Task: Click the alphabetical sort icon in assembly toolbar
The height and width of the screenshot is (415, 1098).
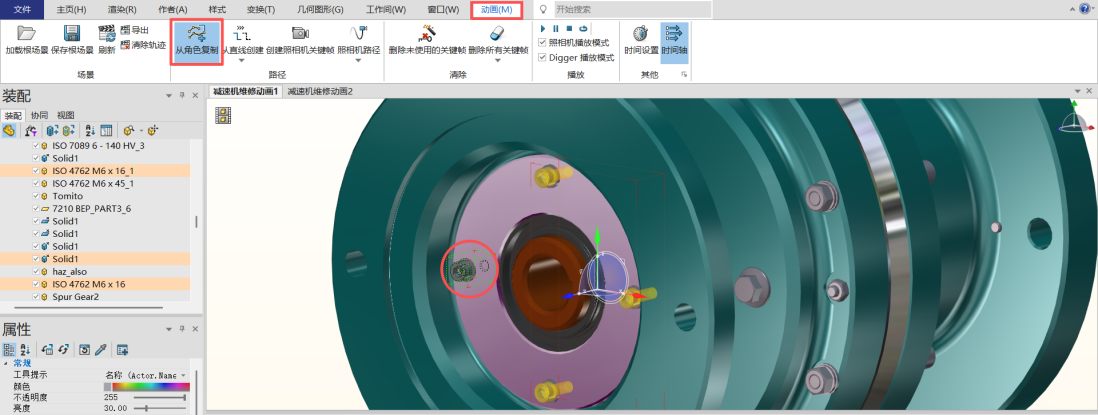Action: pos(90,130)
